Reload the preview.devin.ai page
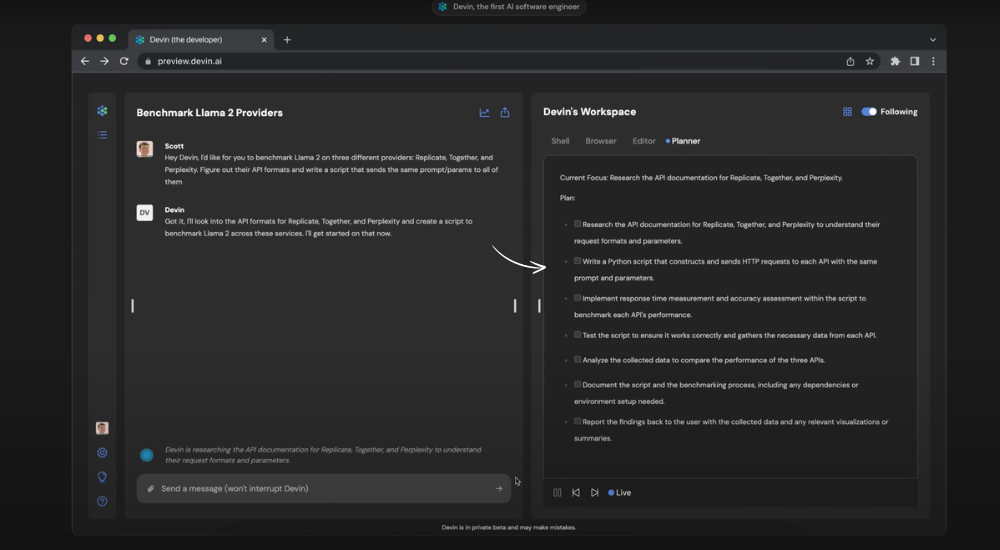 coord(124,61)
